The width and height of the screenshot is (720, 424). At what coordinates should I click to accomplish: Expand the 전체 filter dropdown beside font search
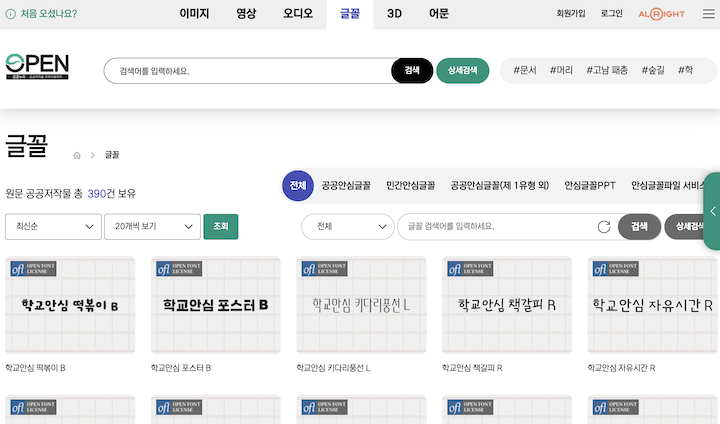[348, 227]
